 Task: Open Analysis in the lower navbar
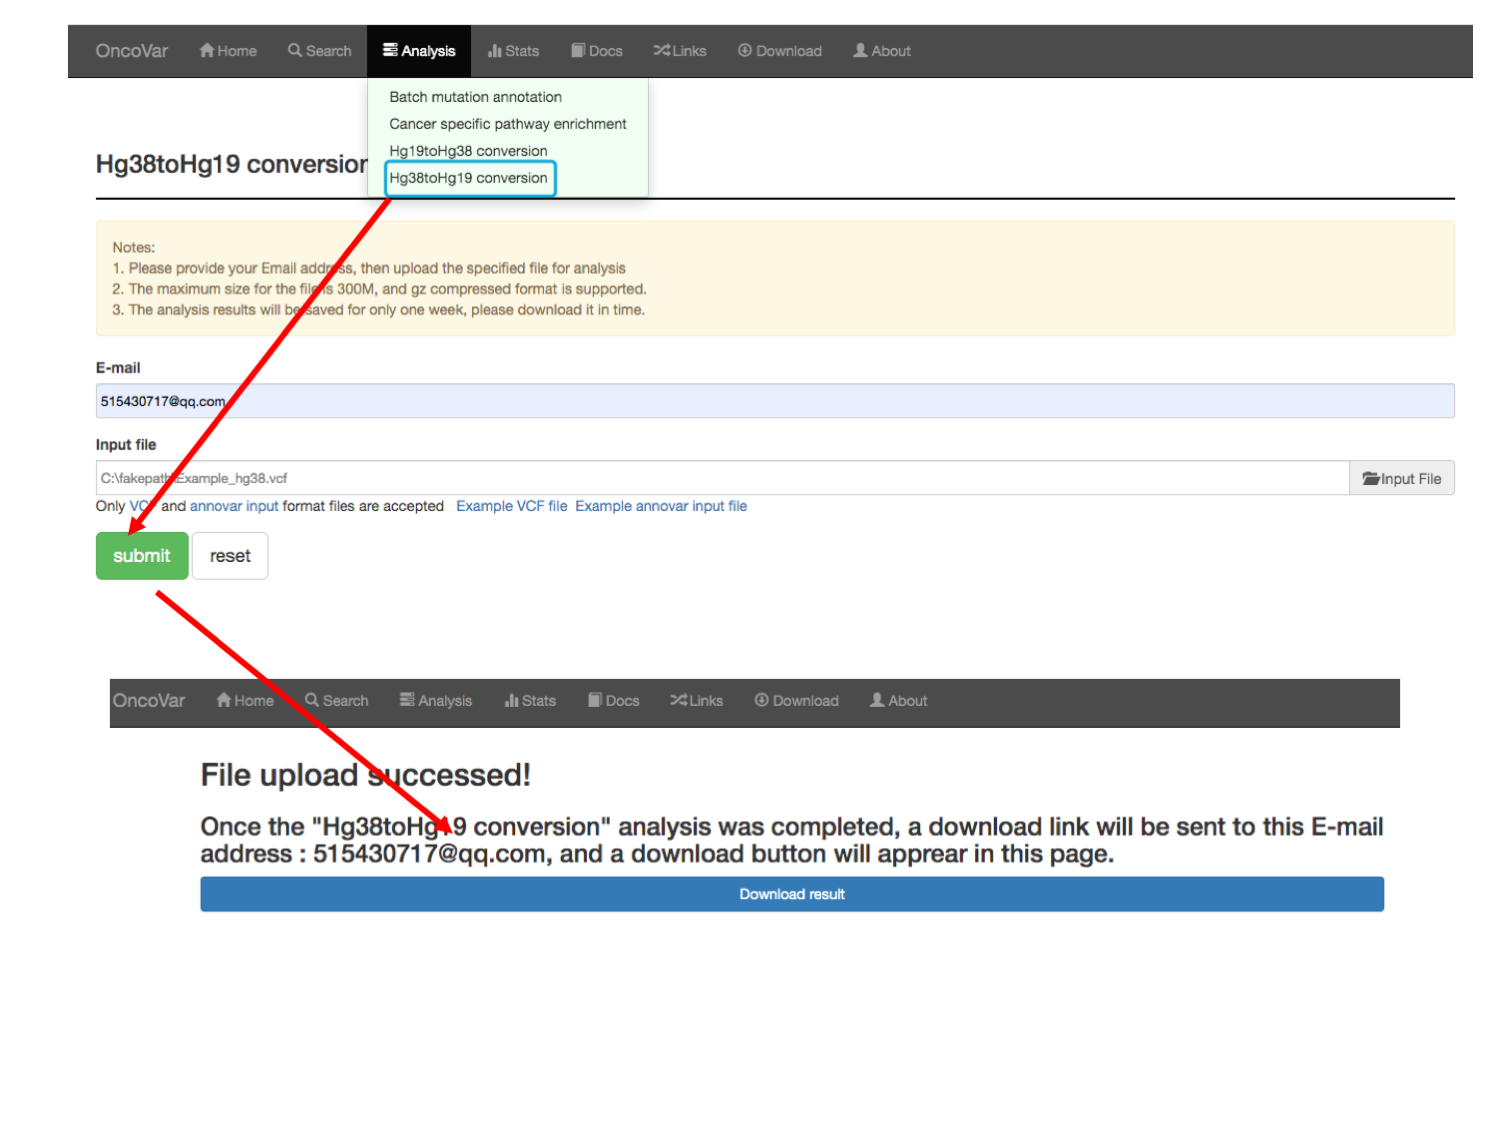[436, 701]
